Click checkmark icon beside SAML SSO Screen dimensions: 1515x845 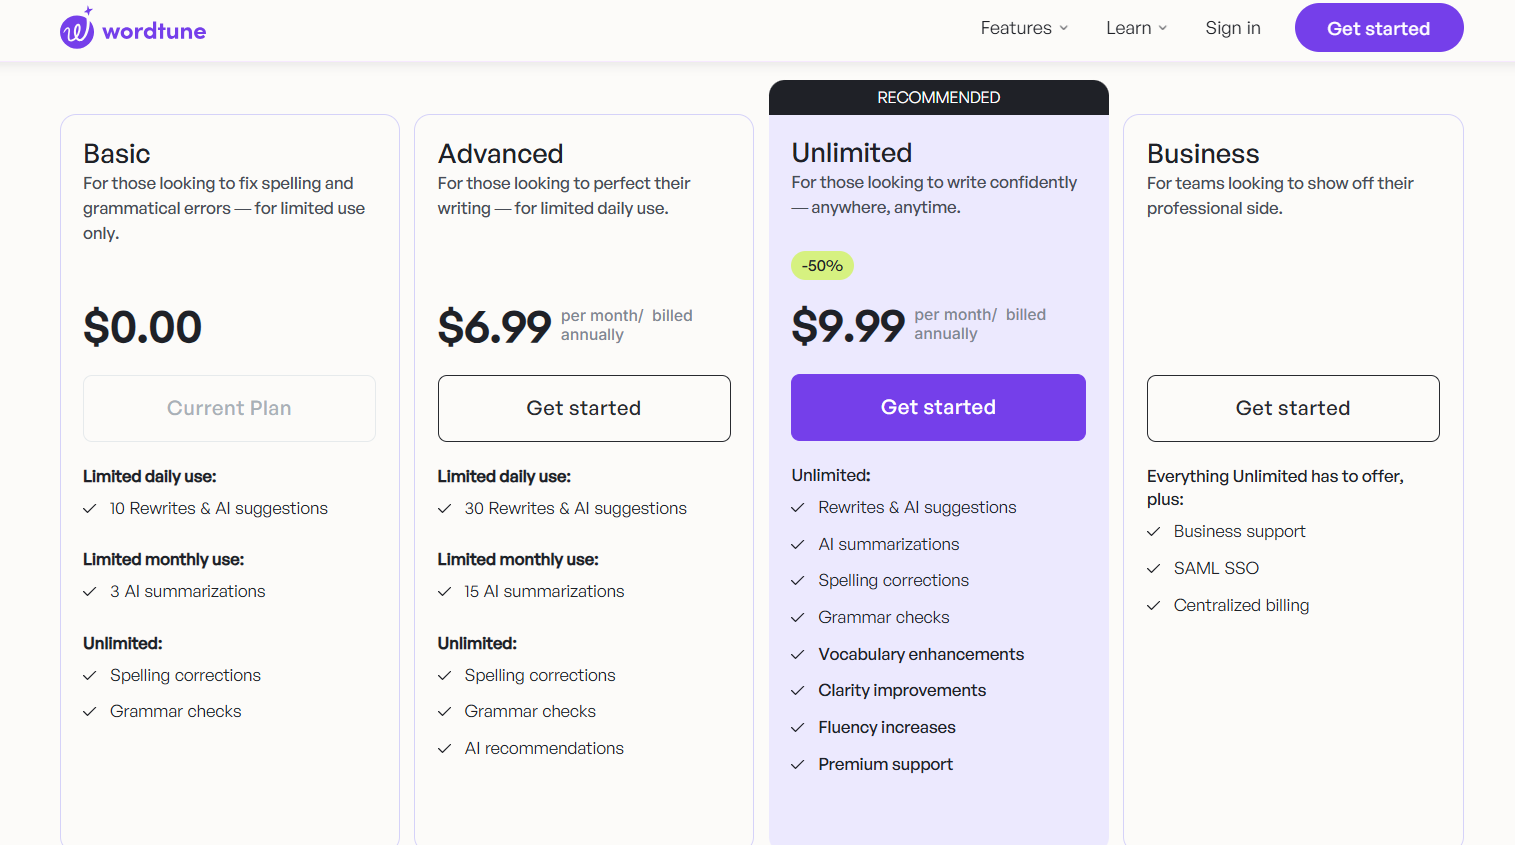[x=1154, y=569]
